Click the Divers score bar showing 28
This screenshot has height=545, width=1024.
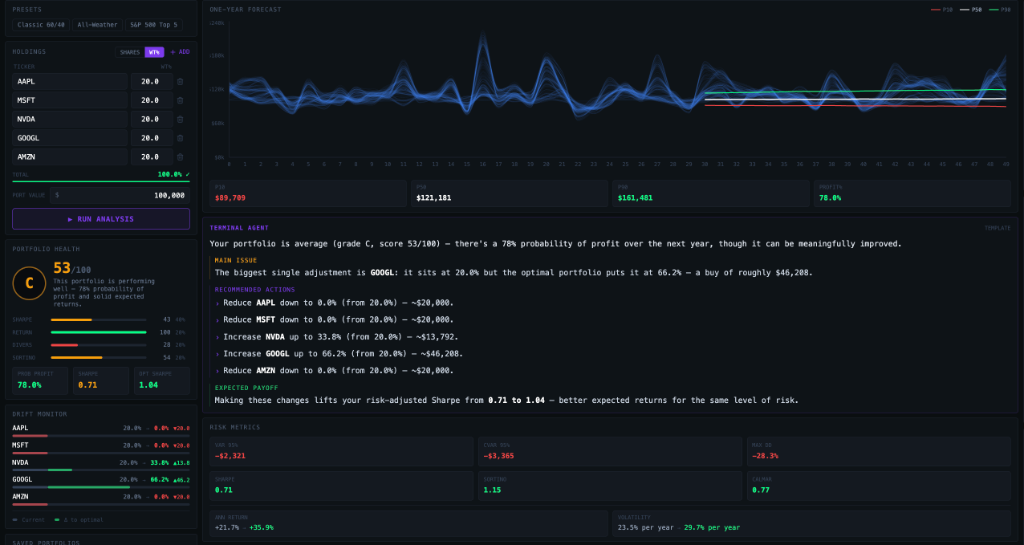99,345
